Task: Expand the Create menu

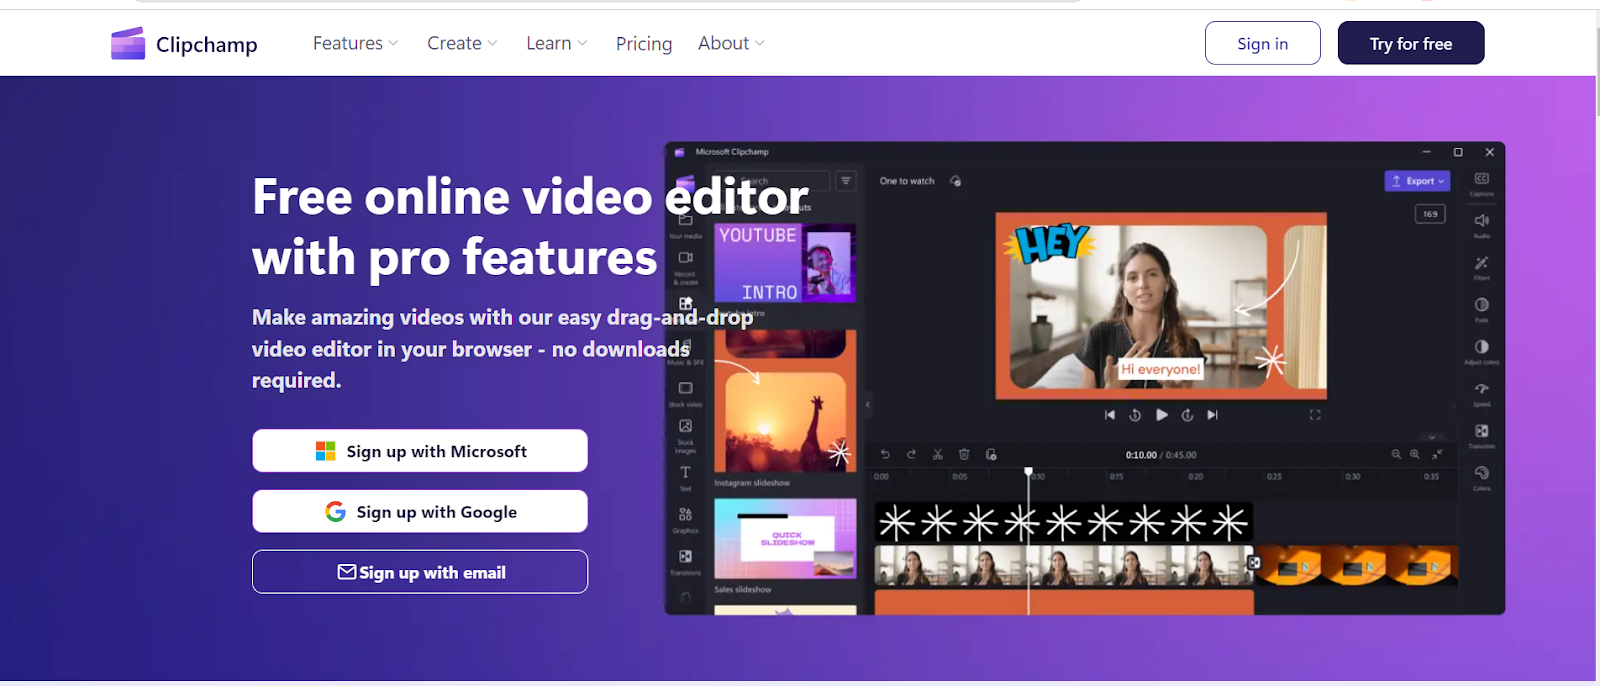Action: [x=462, y=43]
